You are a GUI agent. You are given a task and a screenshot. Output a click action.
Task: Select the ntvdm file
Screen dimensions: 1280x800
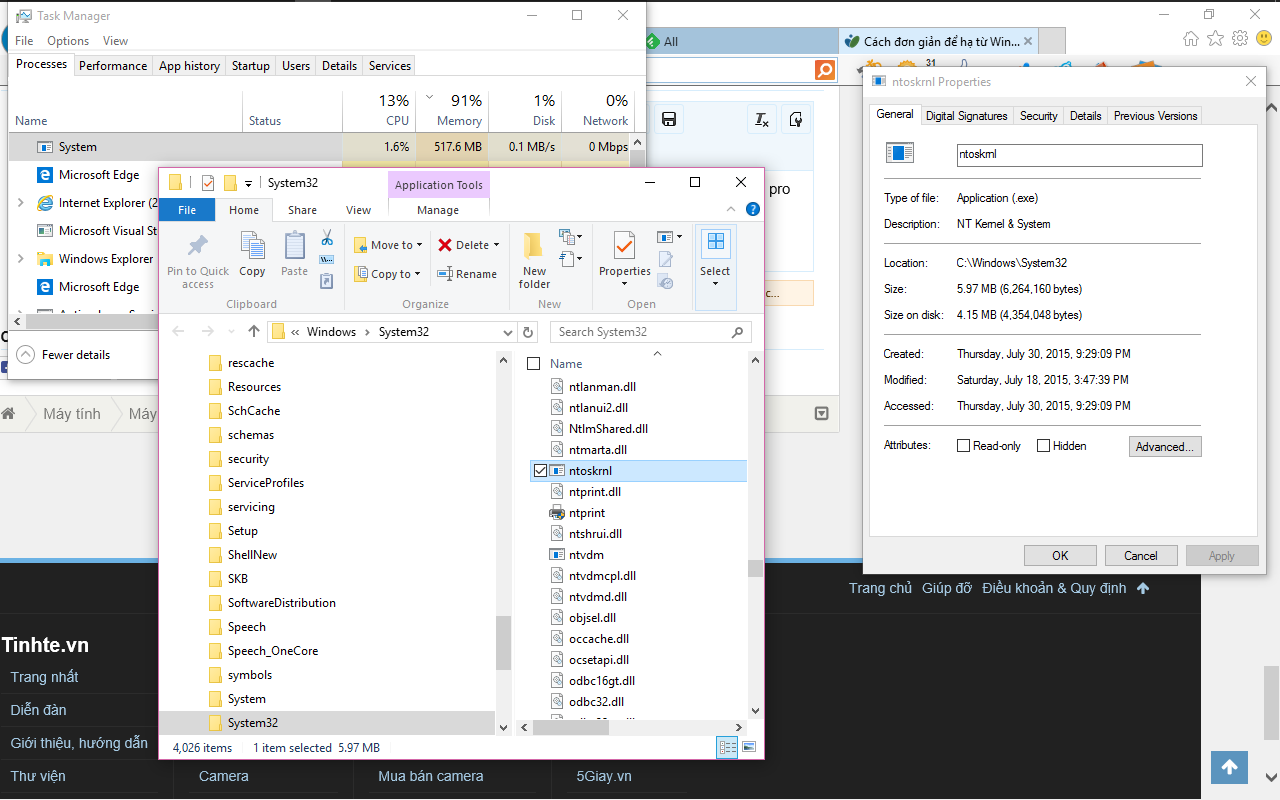[x=586, y=555]
